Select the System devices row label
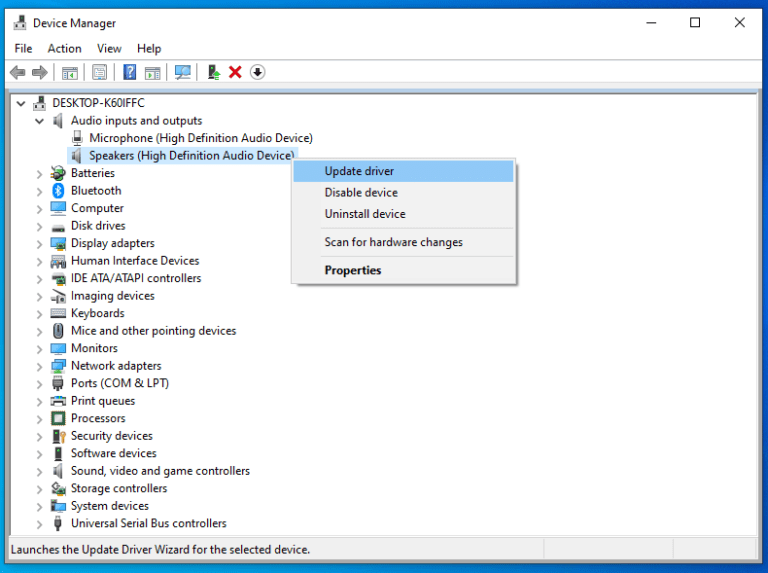Image resolution: width=768 pixels, height=573 pixels. pyautogui.click(x=110, y=506)
